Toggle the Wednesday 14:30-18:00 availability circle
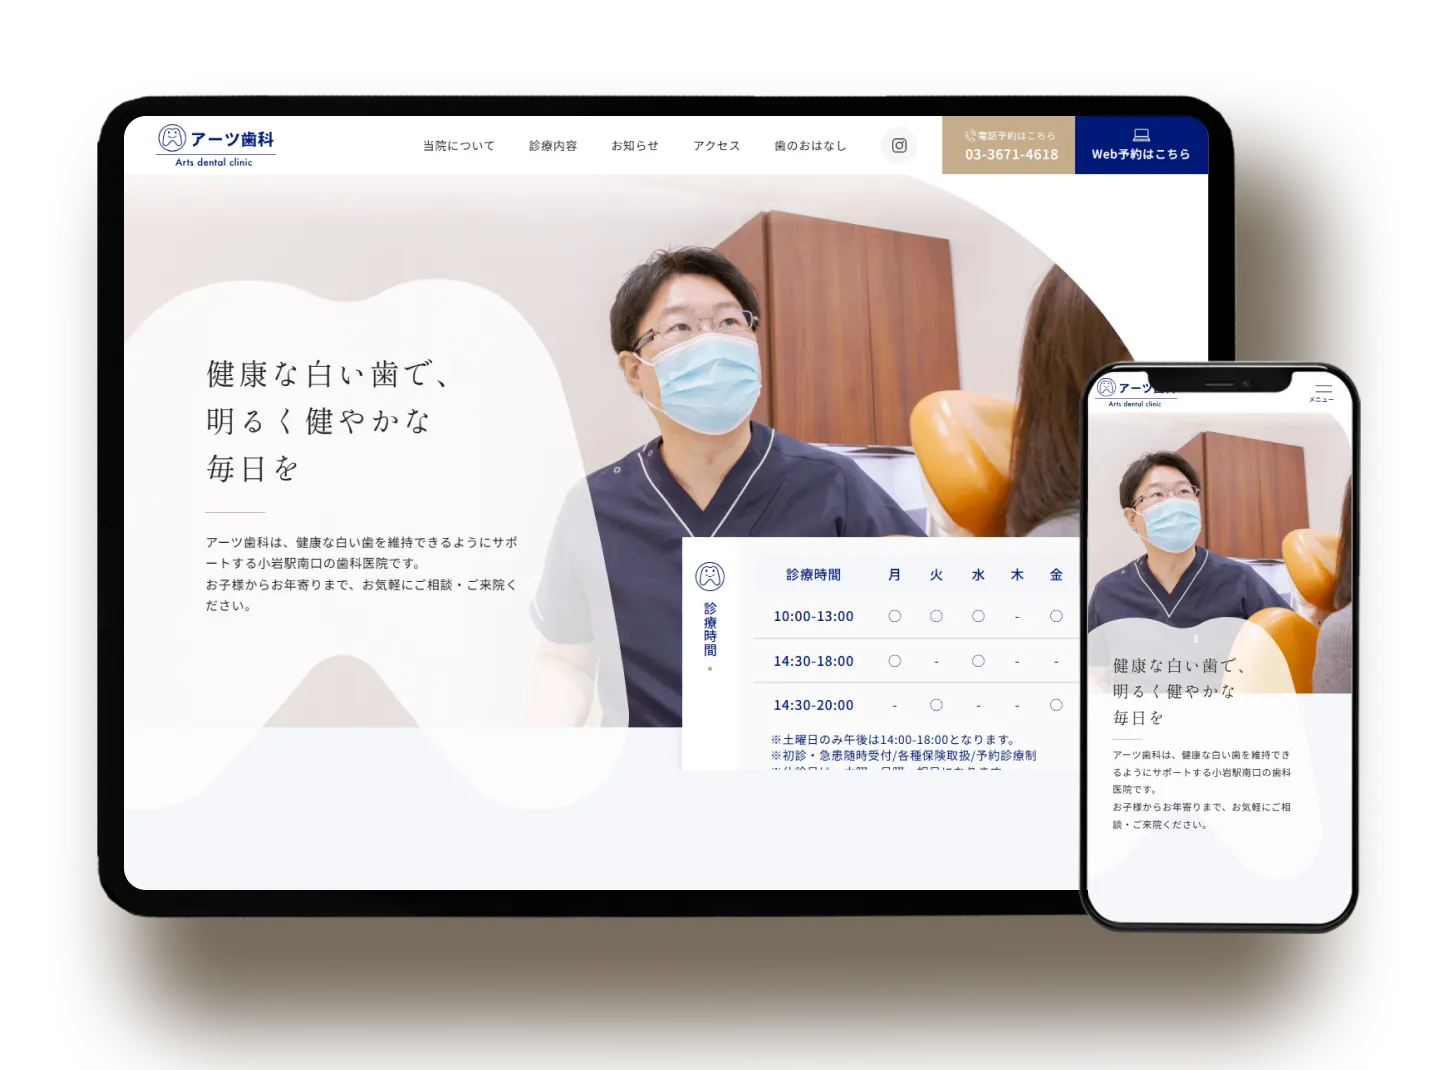This screenshot has width=1448, height=1070. pyautogui.click(x=978, y=661)
